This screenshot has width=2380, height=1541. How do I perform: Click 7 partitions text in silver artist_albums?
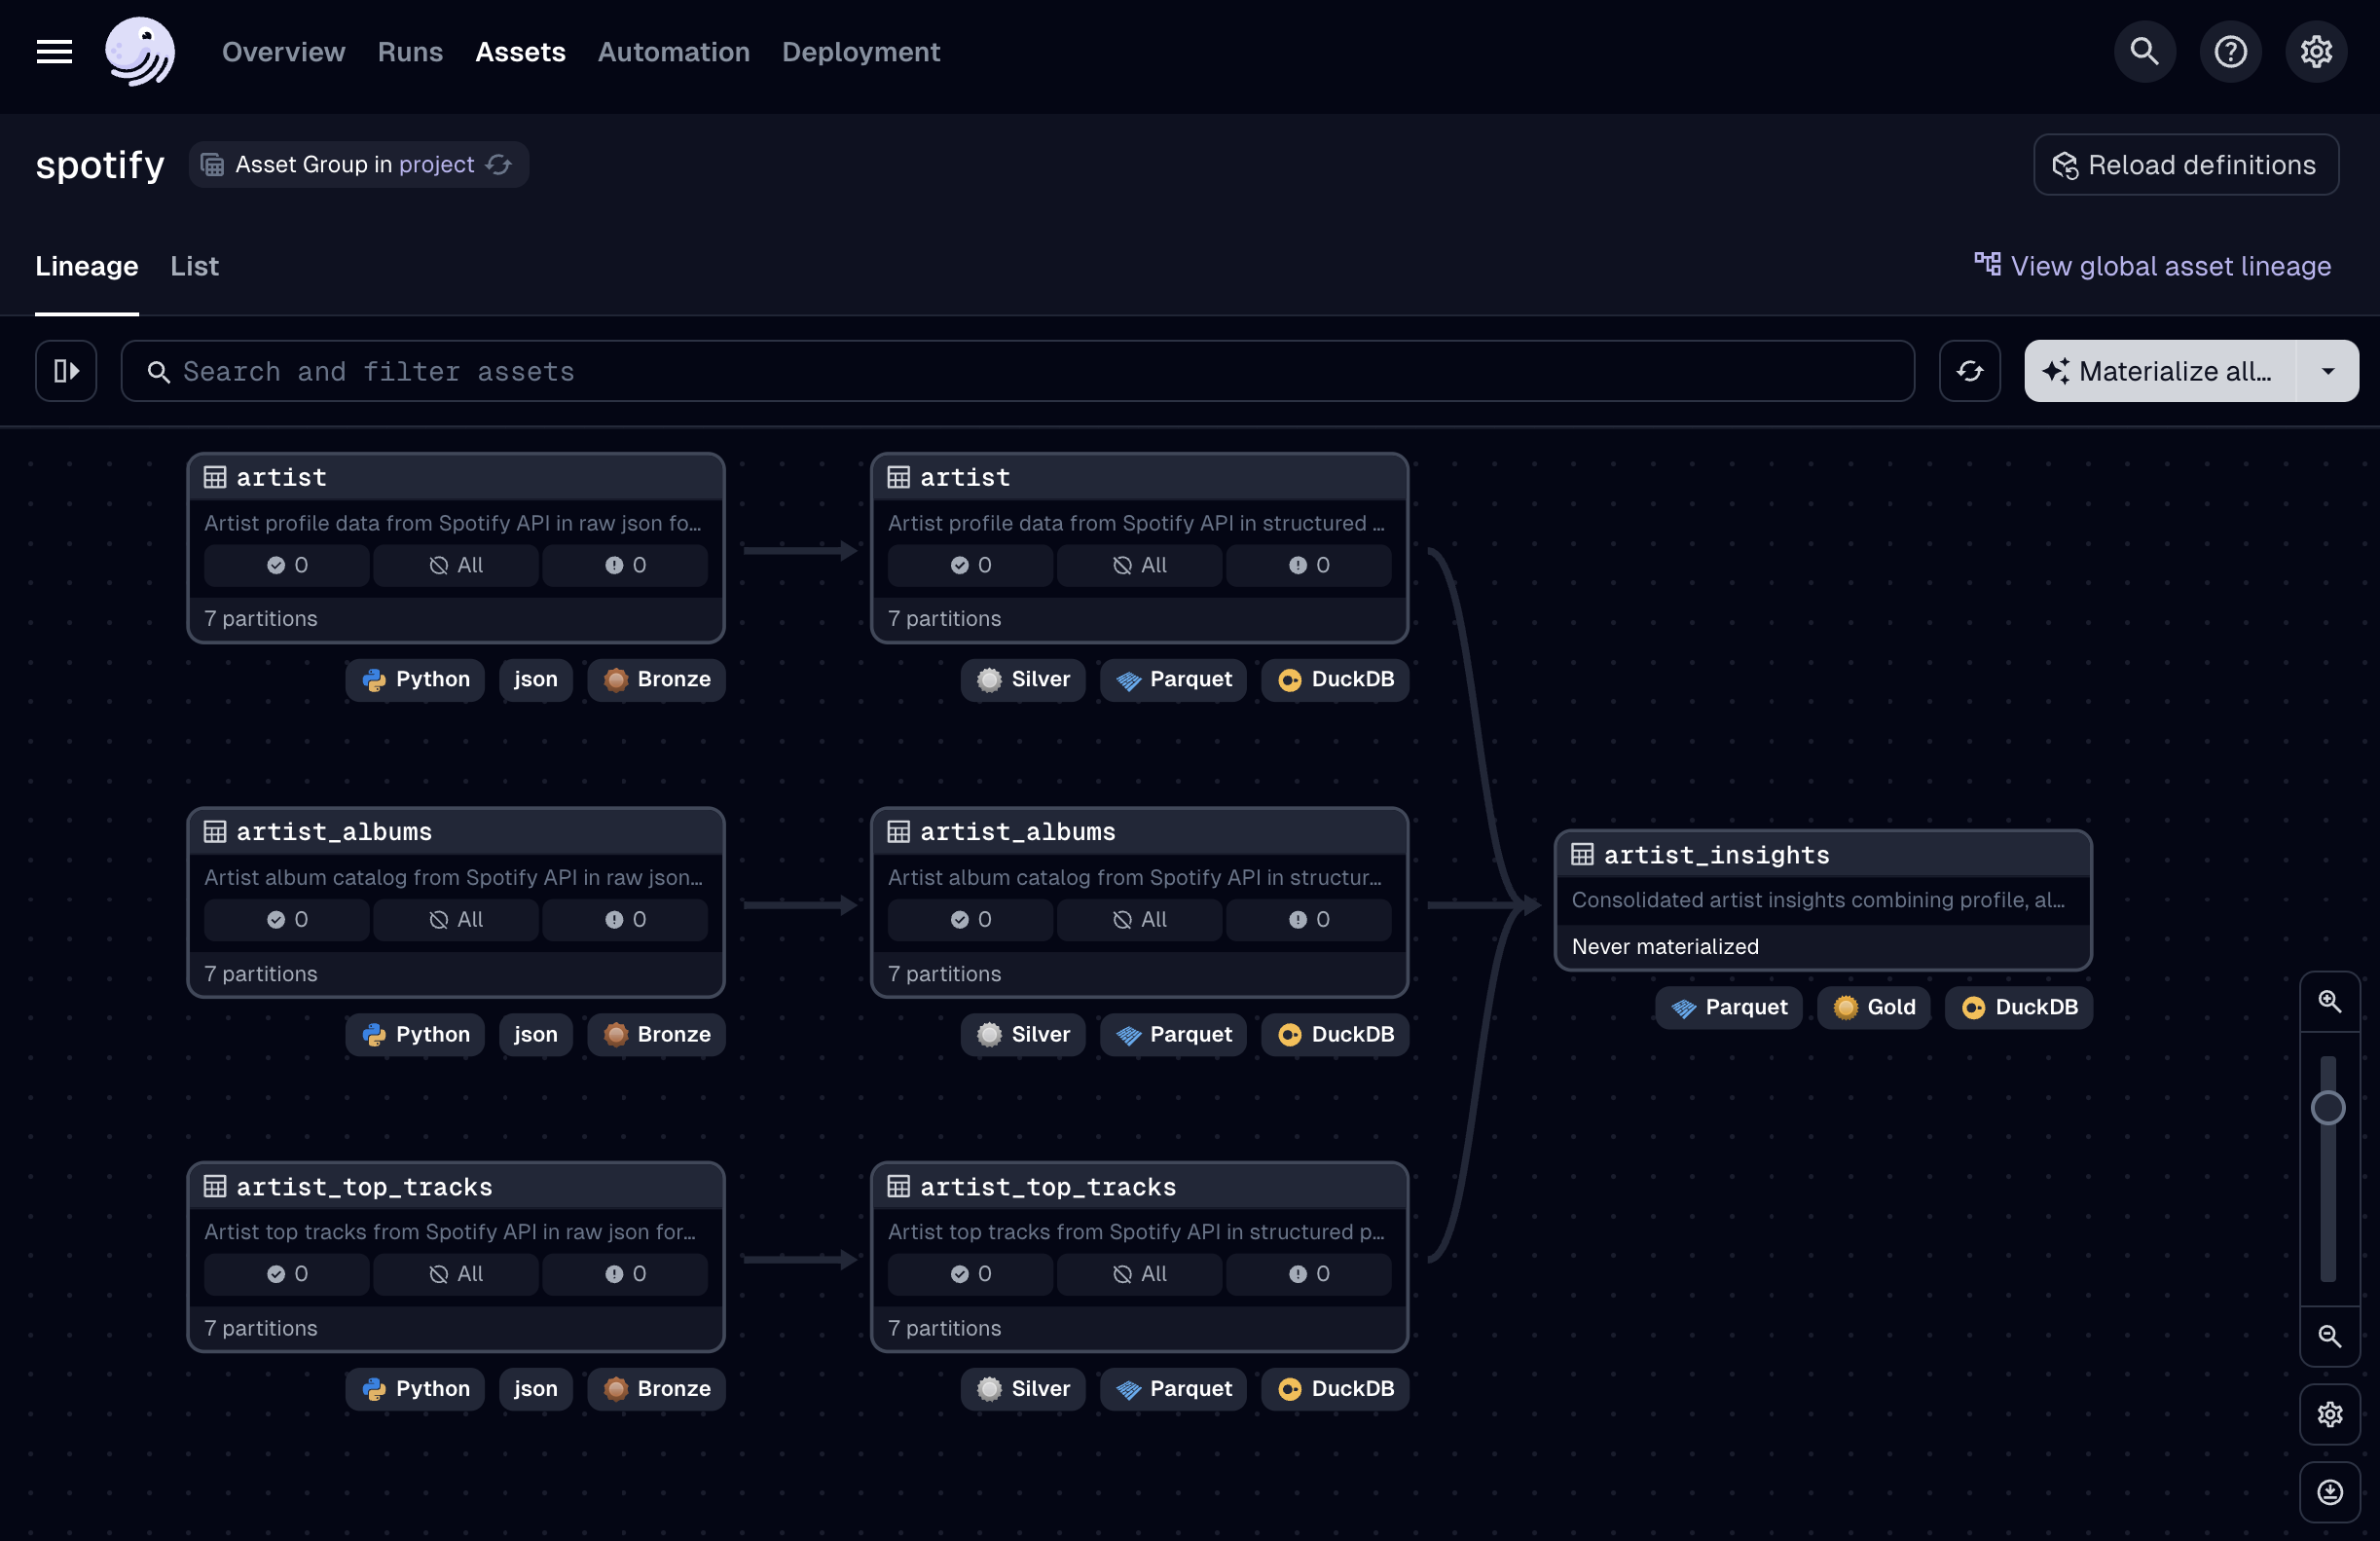tap(945, 974)
